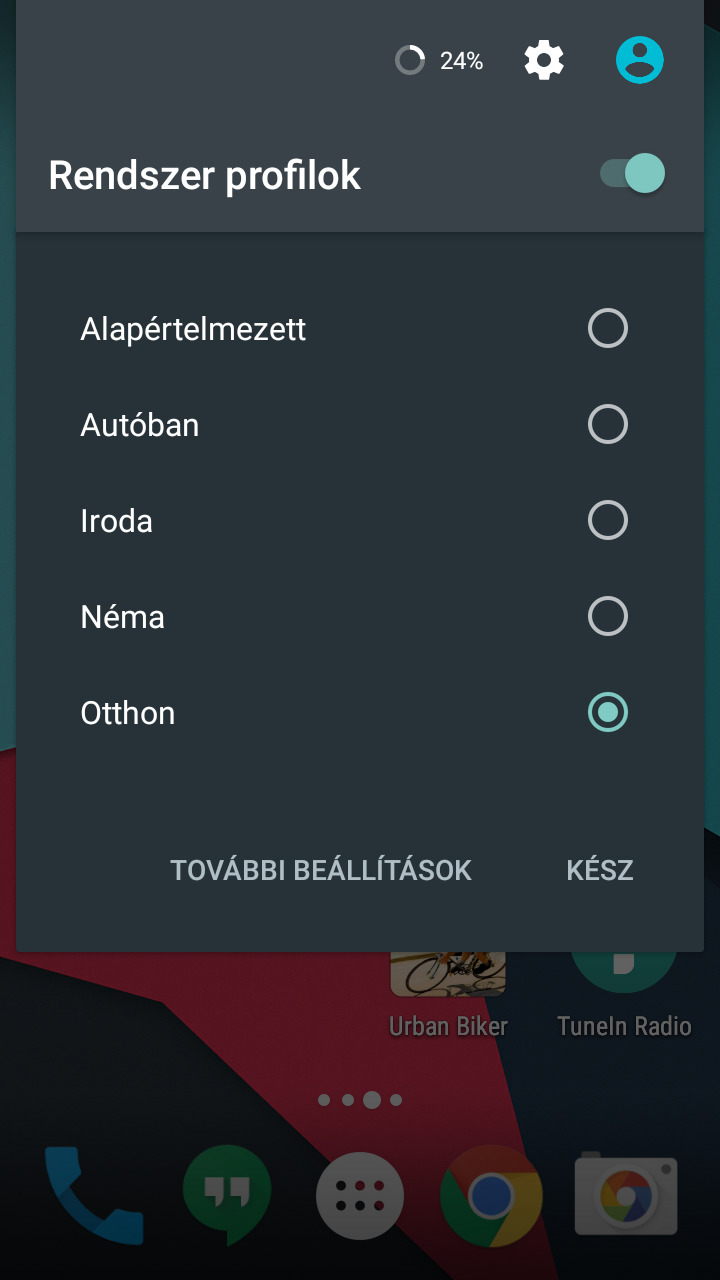Tap the user profile avatar icon
Screen dimensions: 720x1280
(640, 61)
